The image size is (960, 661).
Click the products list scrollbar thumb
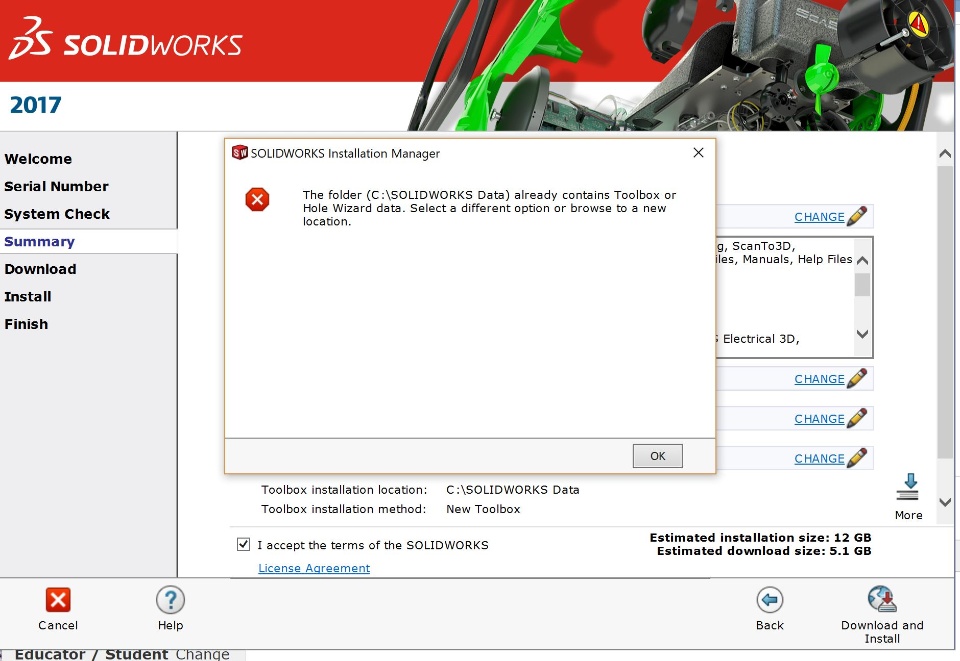point(863,285)
